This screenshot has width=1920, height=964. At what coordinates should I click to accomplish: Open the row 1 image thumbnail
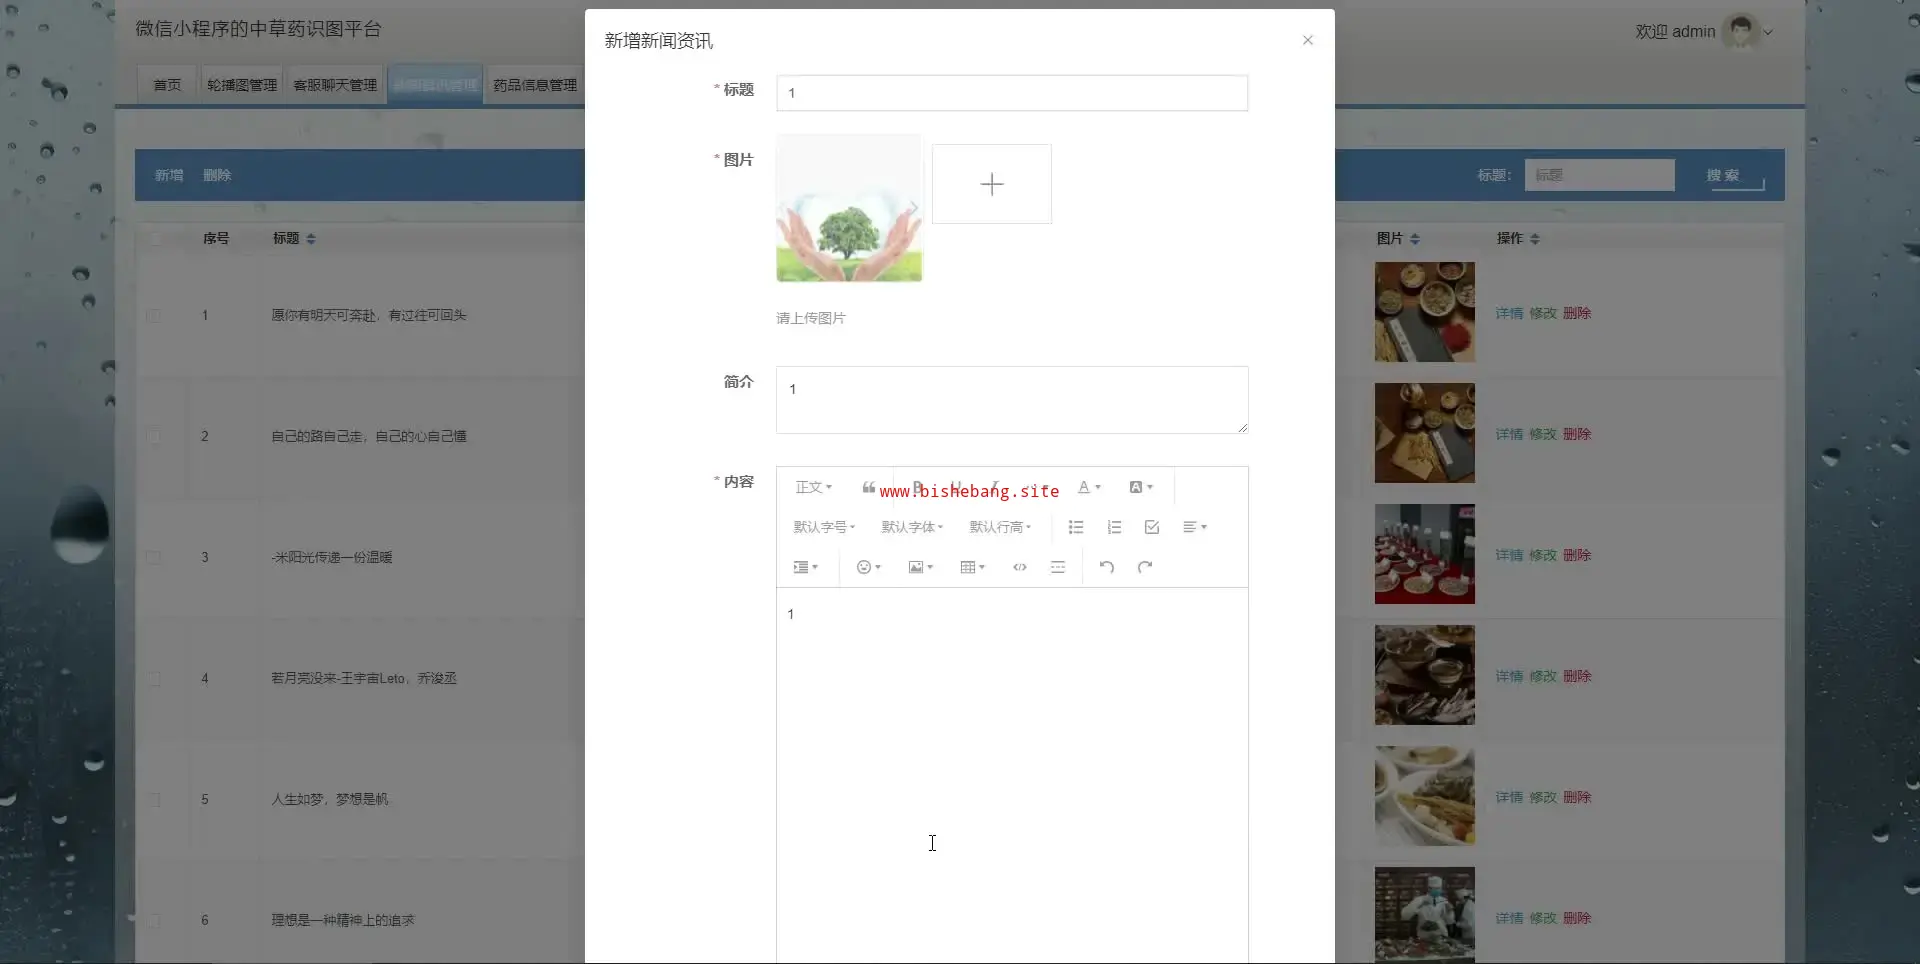[1424, 312]
